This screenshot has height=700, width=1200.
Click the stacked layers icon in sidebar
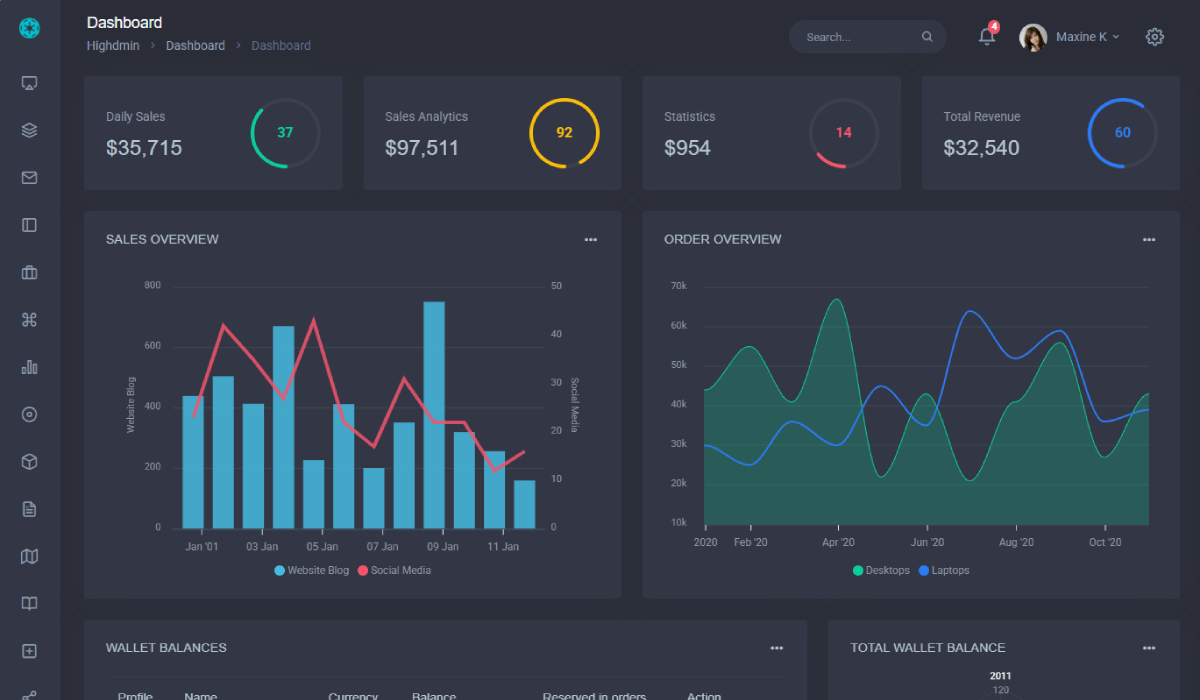(x=29, y=130)
